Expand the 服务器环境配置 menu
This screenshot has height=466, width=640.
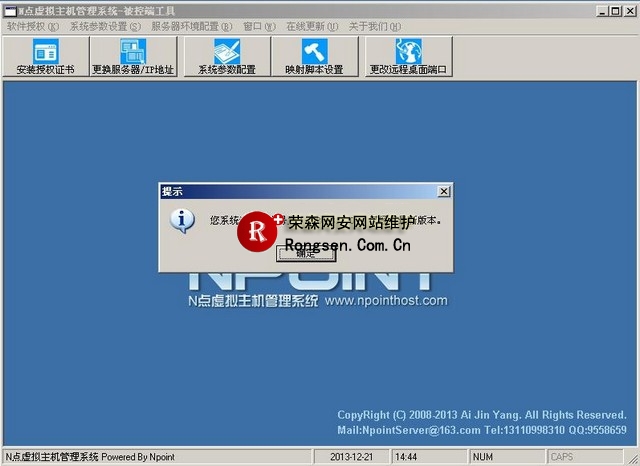pos(192,26)
